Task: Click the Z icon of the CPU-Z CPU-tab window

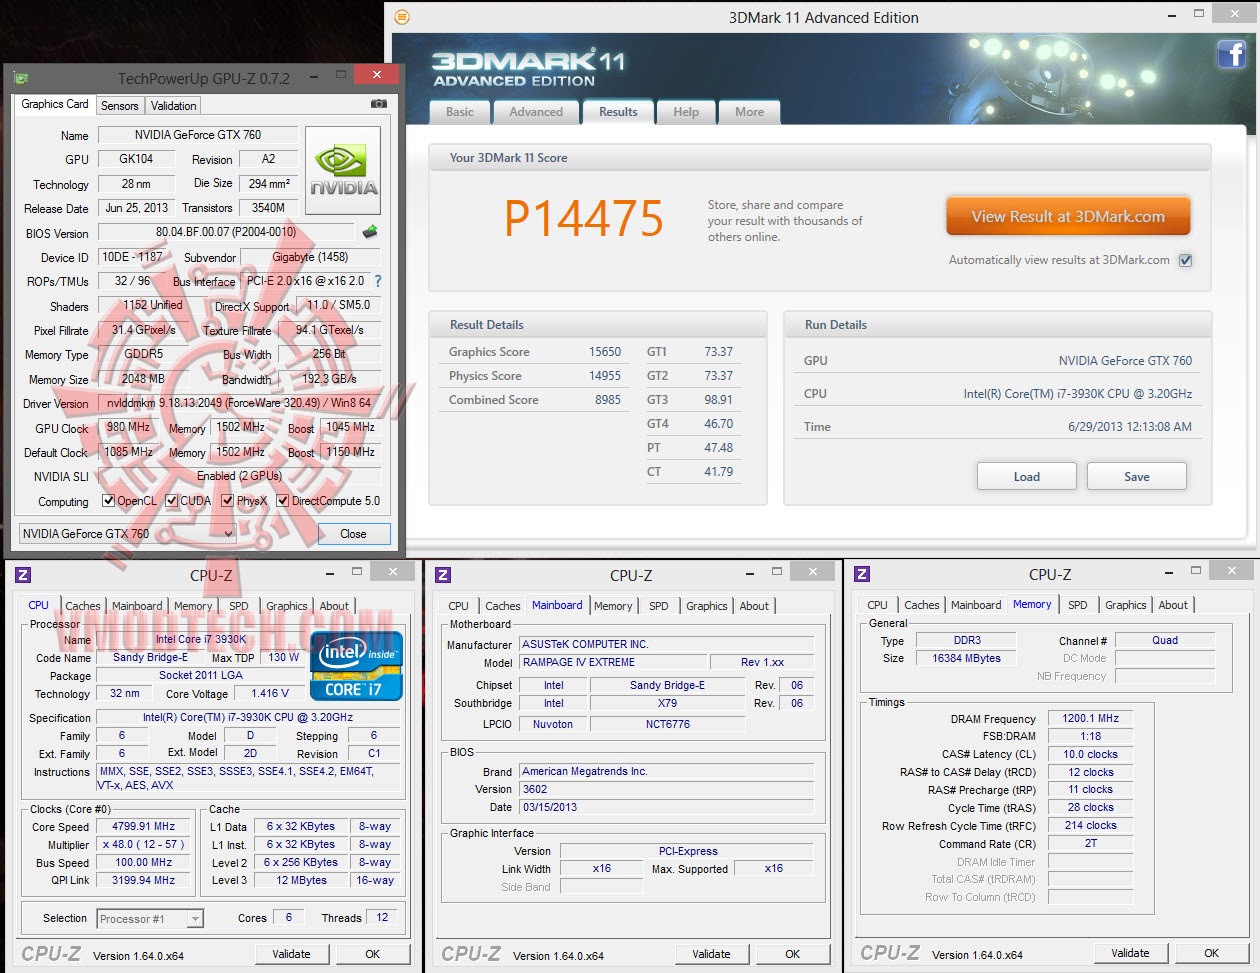Action: (23, 575)
